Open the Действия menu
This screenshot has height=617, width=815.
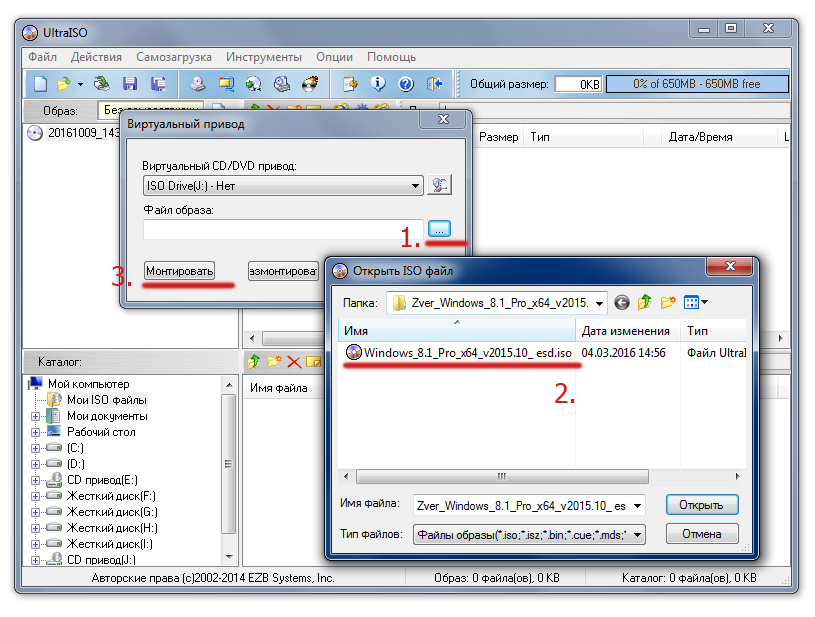(96, 57)
